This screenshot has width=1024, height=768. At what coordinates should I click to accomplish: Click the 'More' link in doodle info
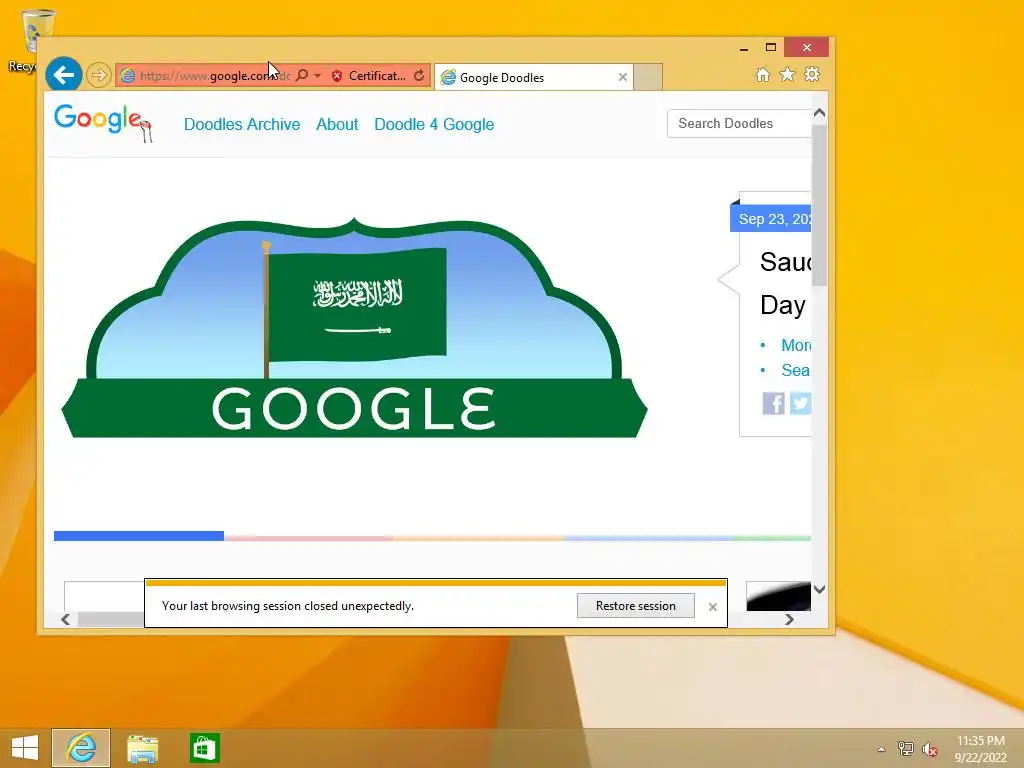tap(796, 345)
